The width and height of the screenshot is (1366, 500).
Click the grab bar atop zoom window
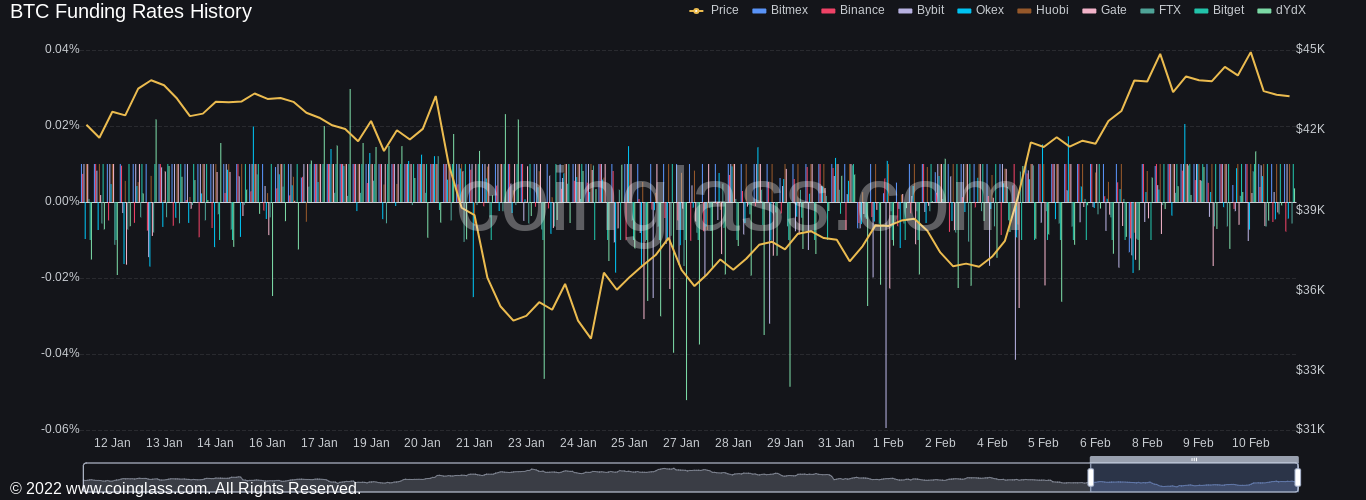pos(1193,460)
